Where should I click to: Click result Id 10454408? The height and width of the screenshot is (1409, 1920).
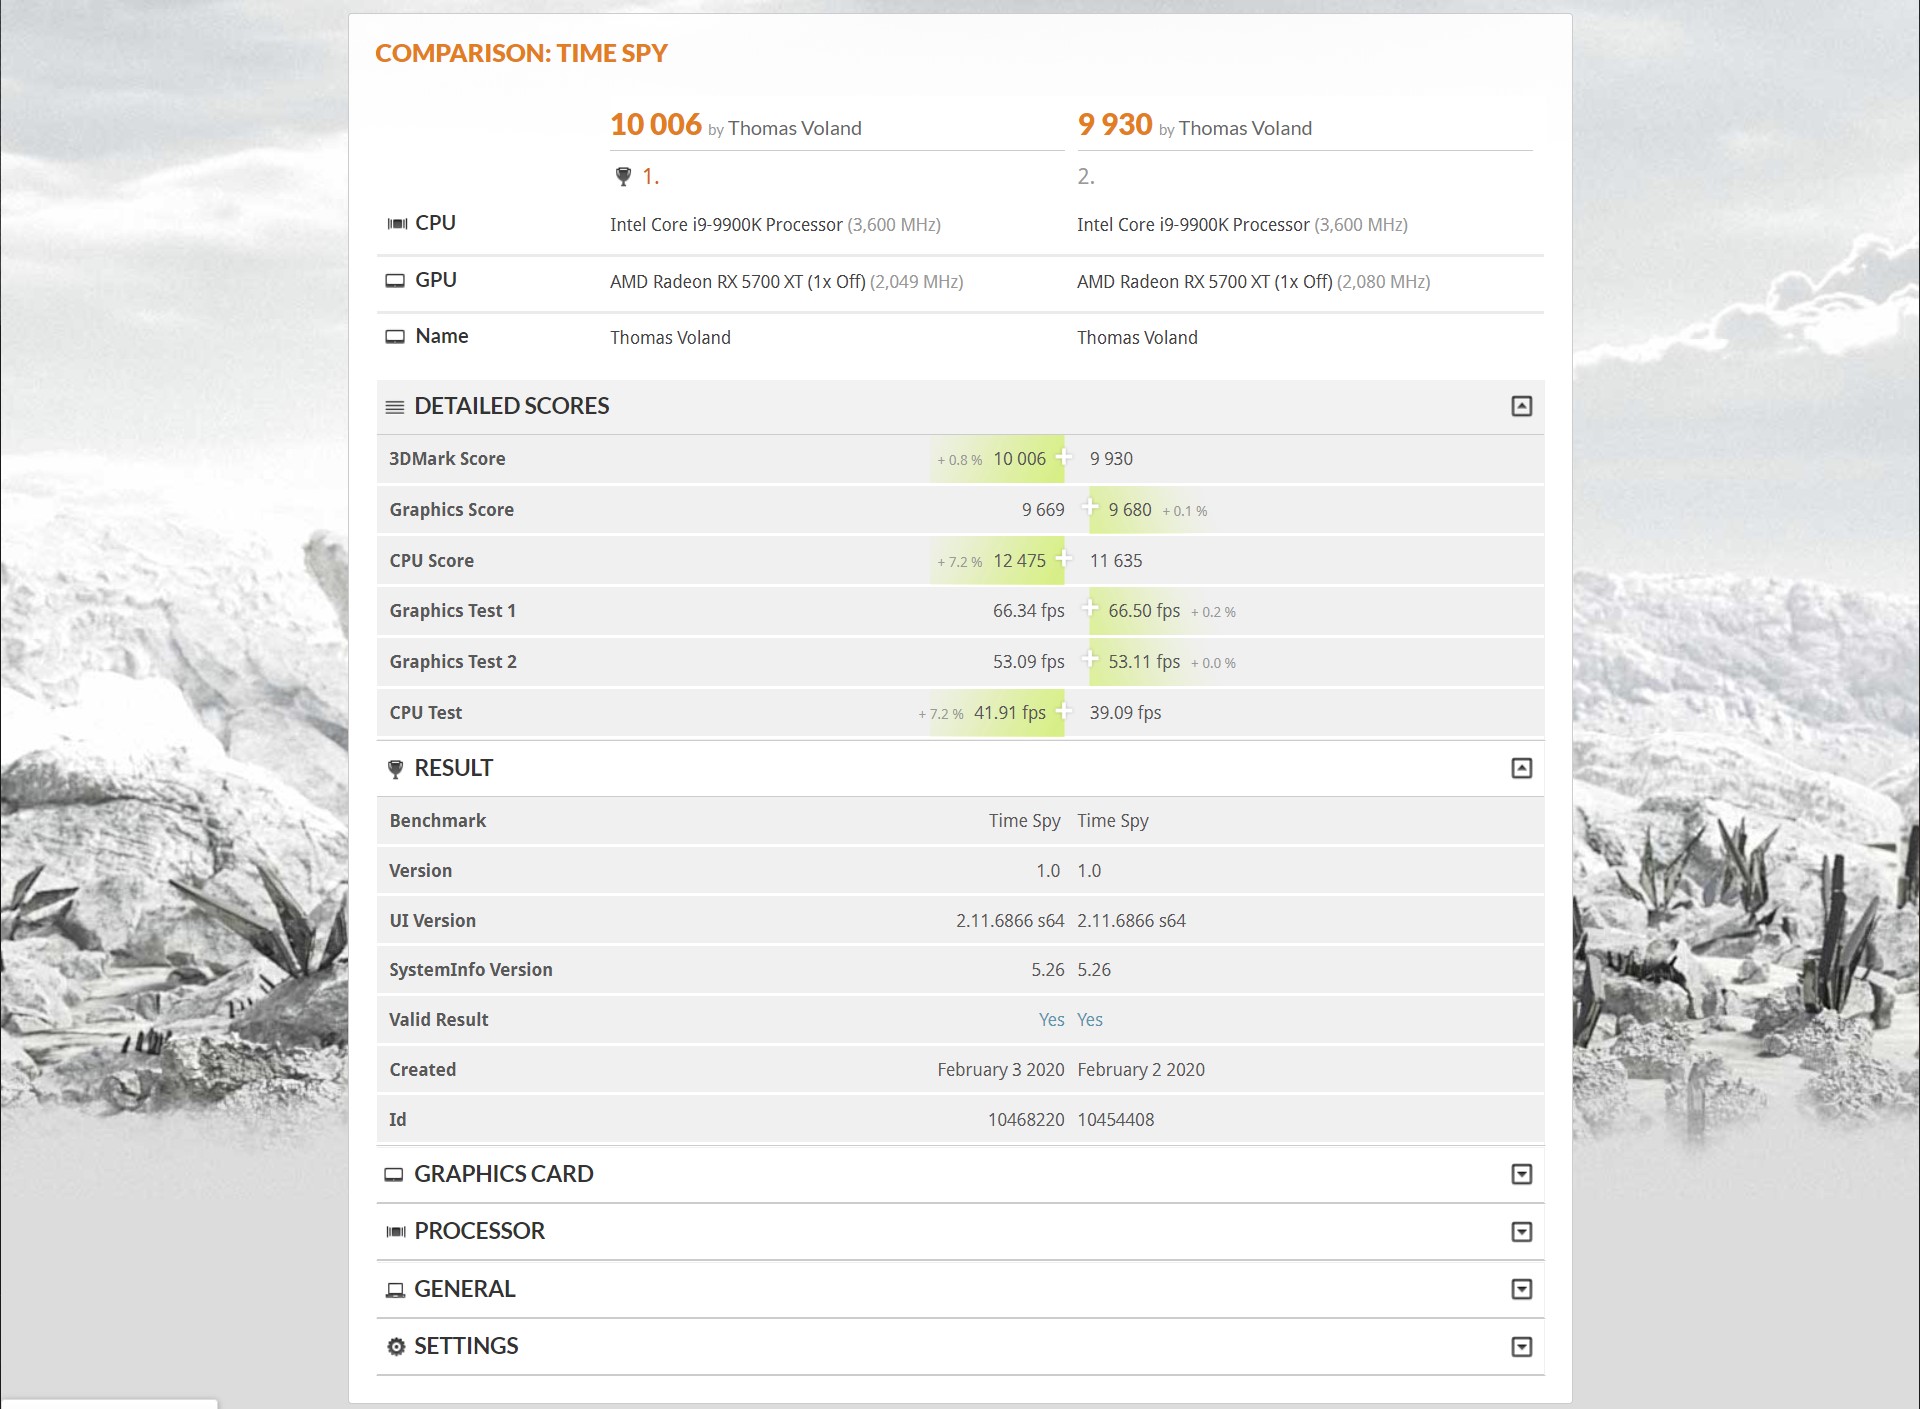point(1116,1120)
